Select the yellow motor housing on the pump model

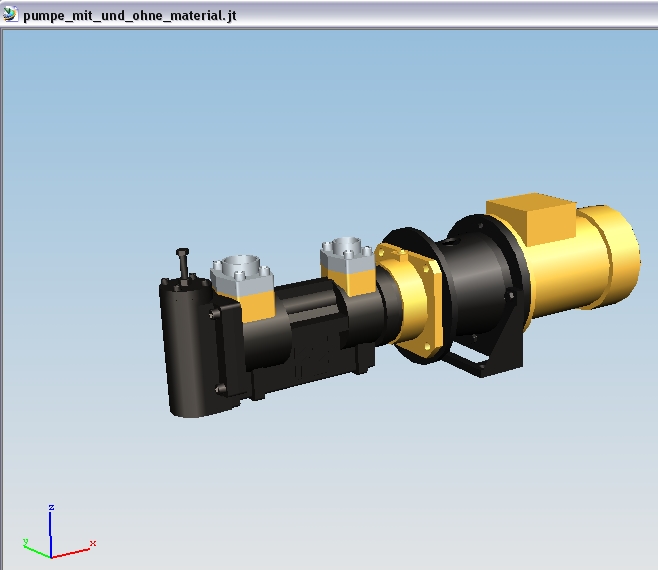click(585, 264)
